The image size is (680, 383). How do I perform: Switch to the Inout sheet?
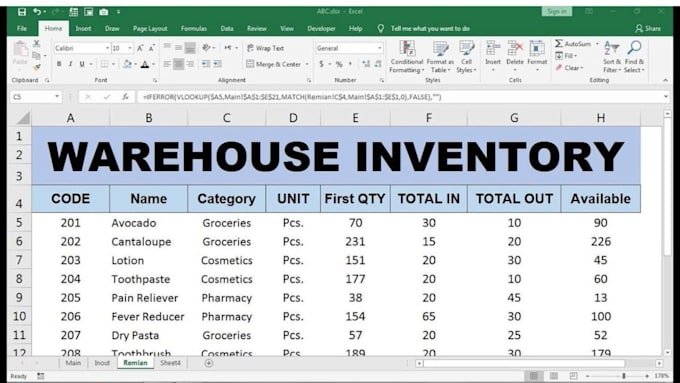(102, 363)
